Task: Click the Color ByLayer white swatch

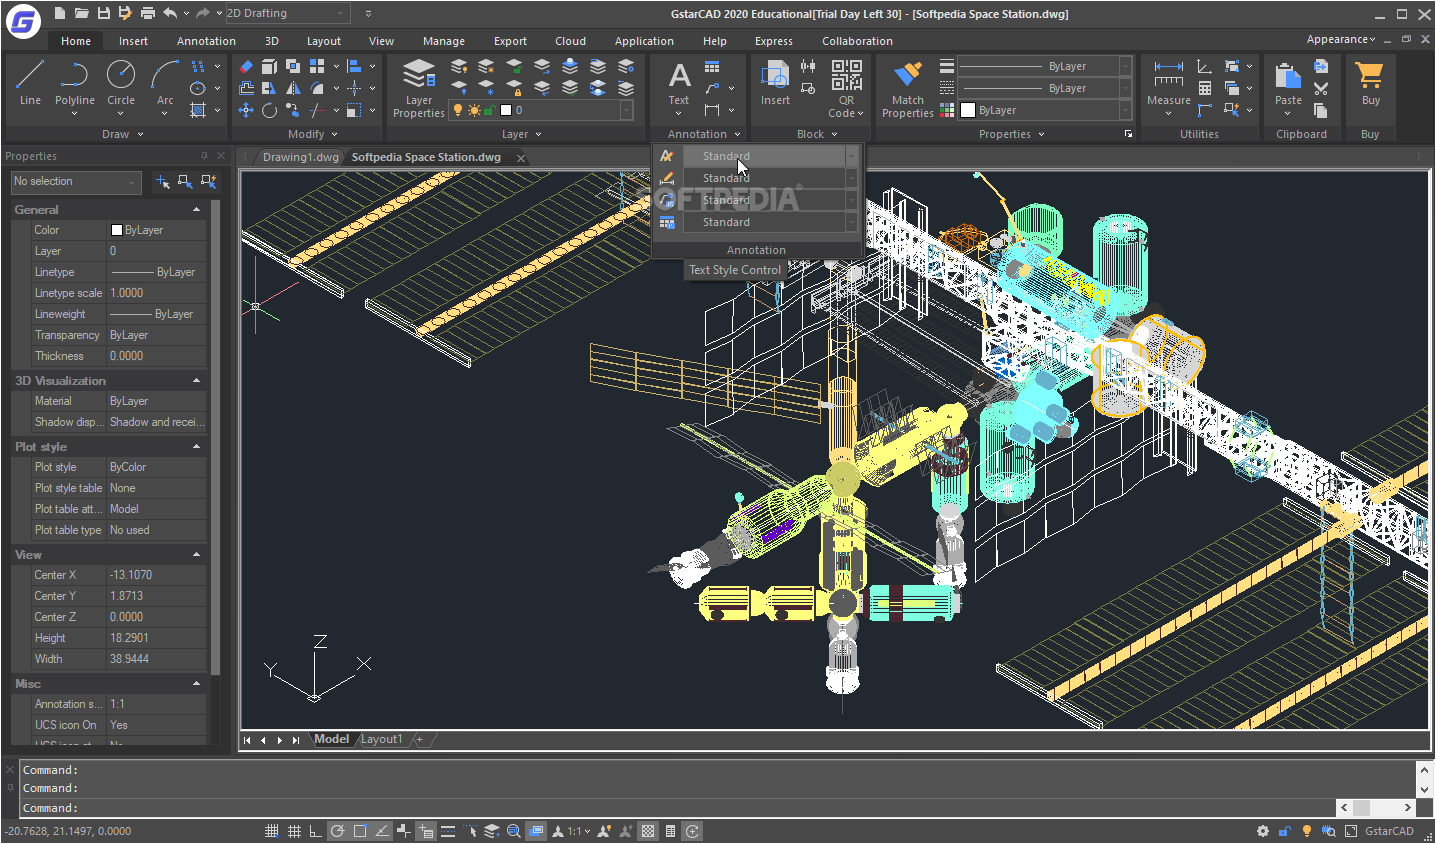Action: [116, 230]
